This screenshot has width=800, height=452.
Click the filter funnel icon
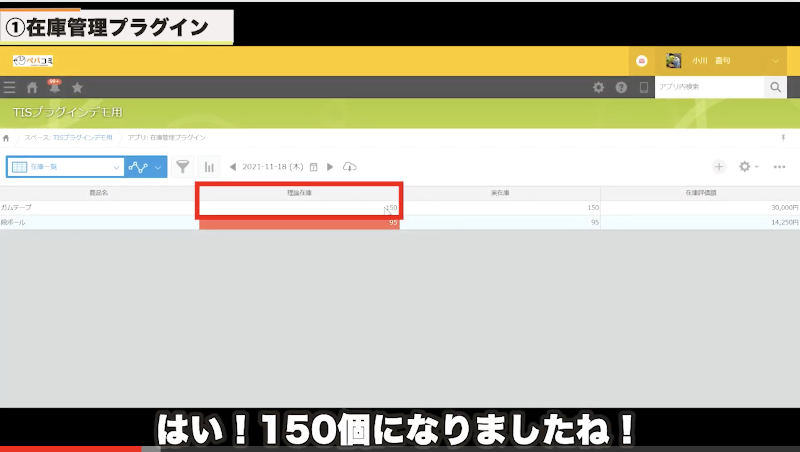tap(183, 167)
